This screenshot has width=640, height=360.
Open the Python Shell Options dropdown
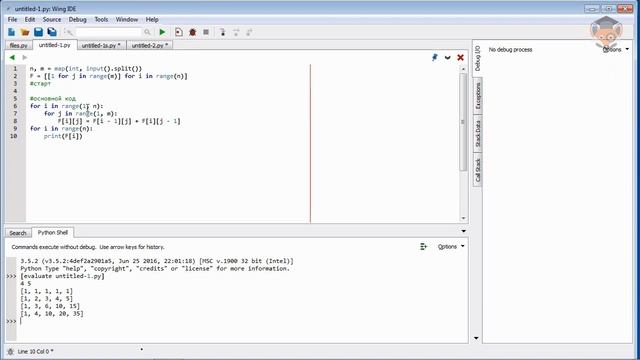pos(451,247)
